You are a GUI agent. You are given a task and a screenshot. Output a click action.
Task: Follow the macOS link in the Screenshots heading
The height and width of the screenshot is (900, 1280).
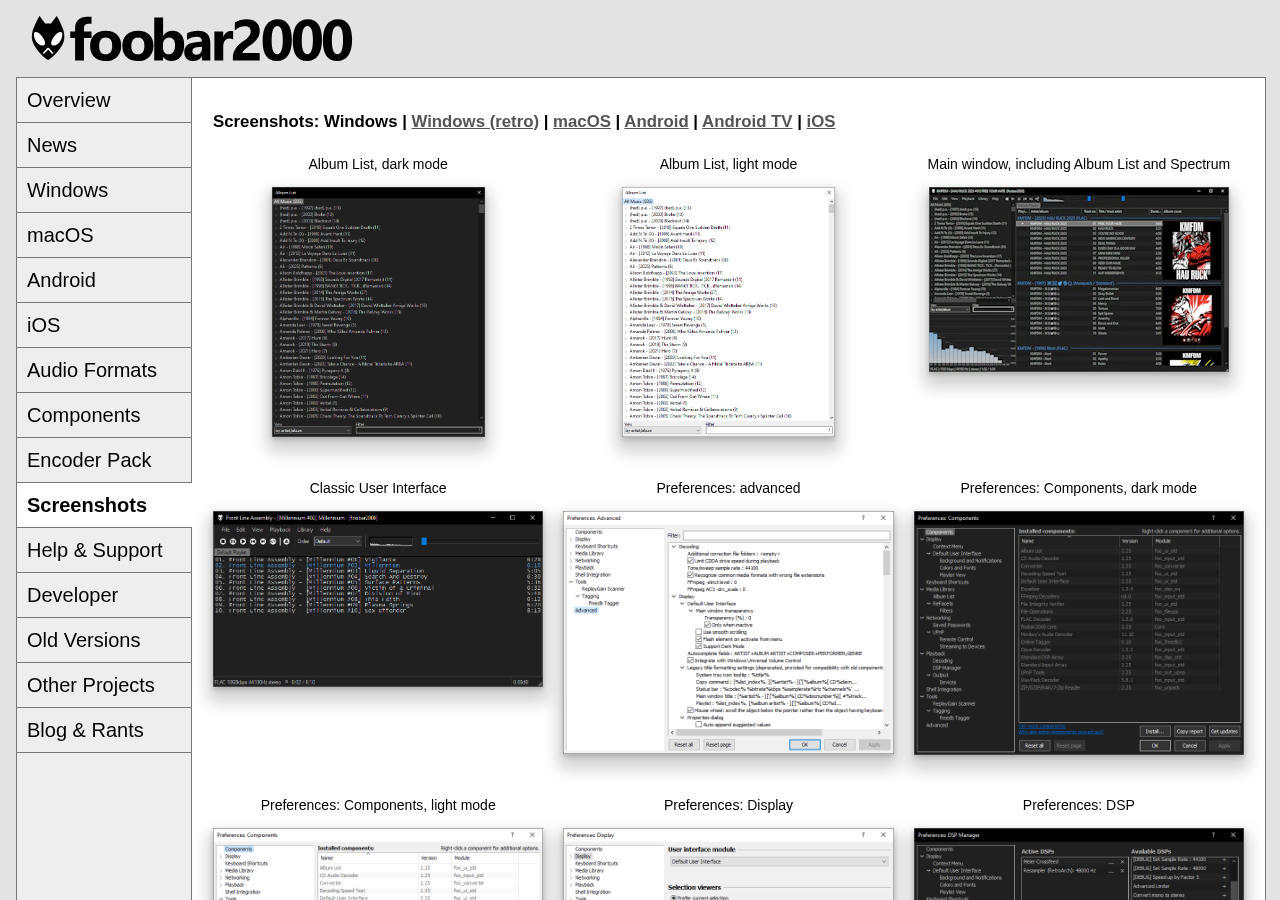coord(582,121)
